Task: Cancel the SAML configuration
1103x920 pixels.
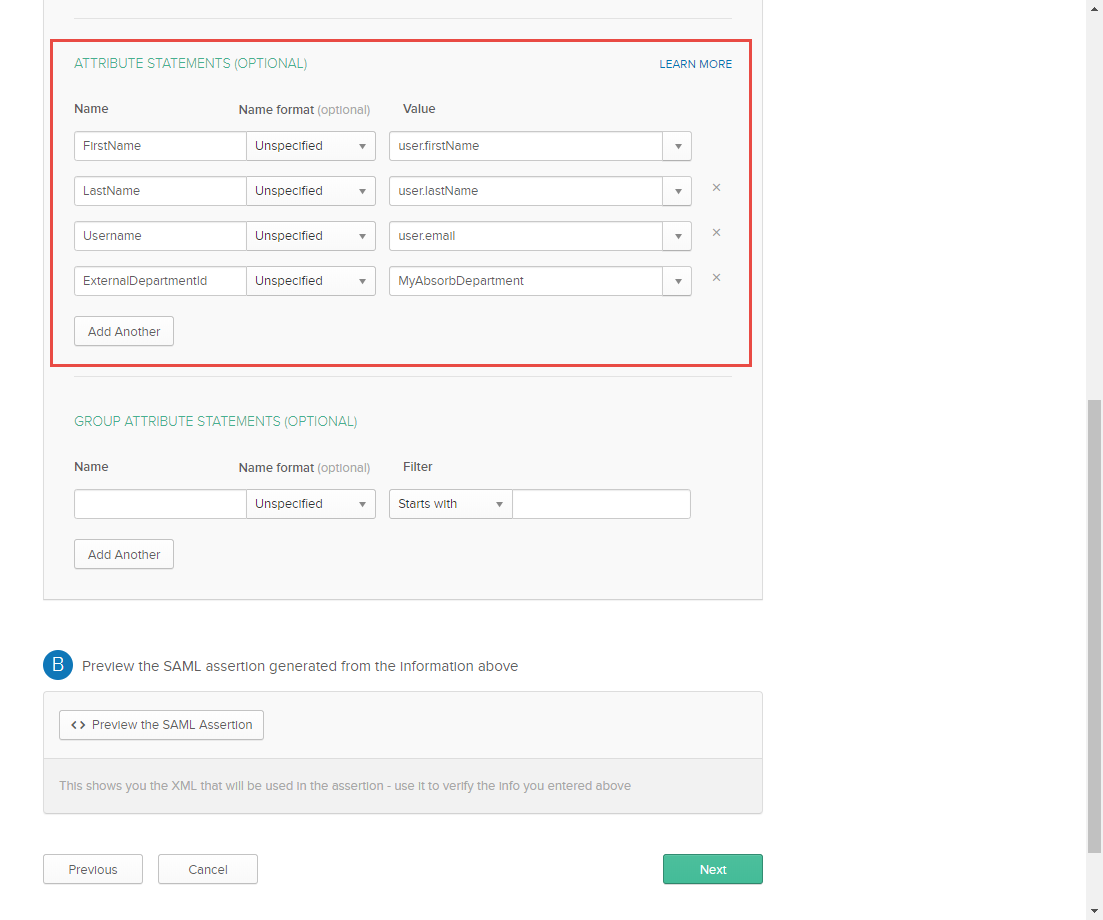Action: pyautogui.click(x=208, y=869)
